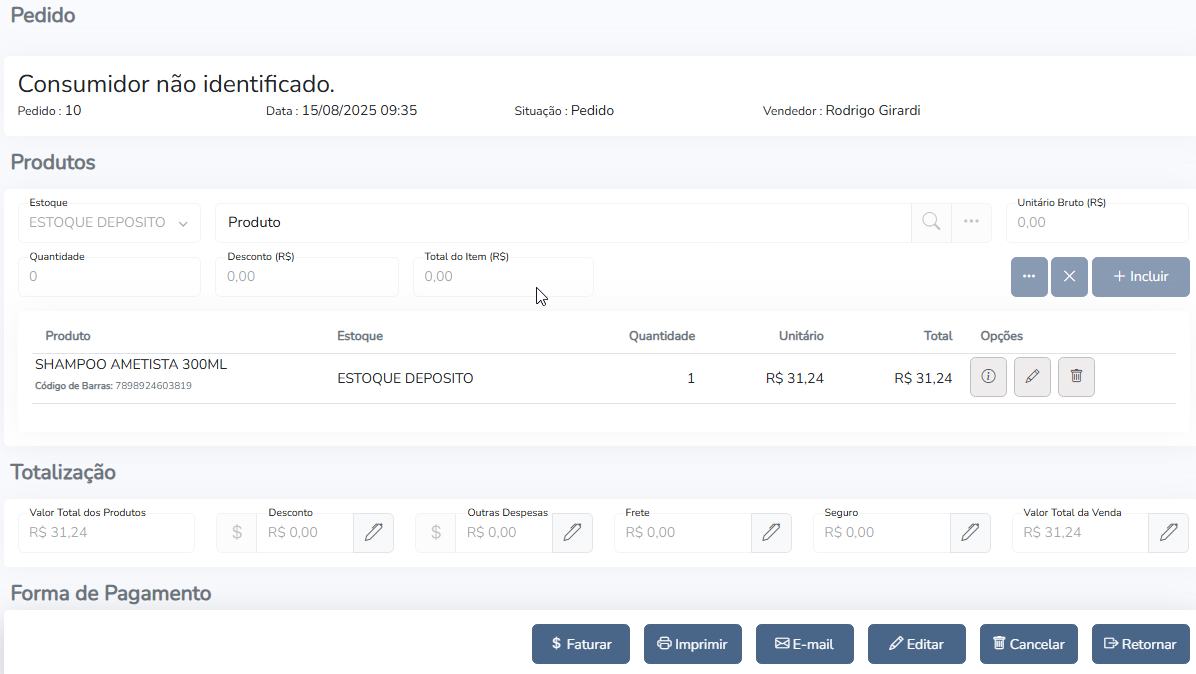Edit the Seguro value with pencil icon
Screen dimensions: 1196x674
click(970, 533)
